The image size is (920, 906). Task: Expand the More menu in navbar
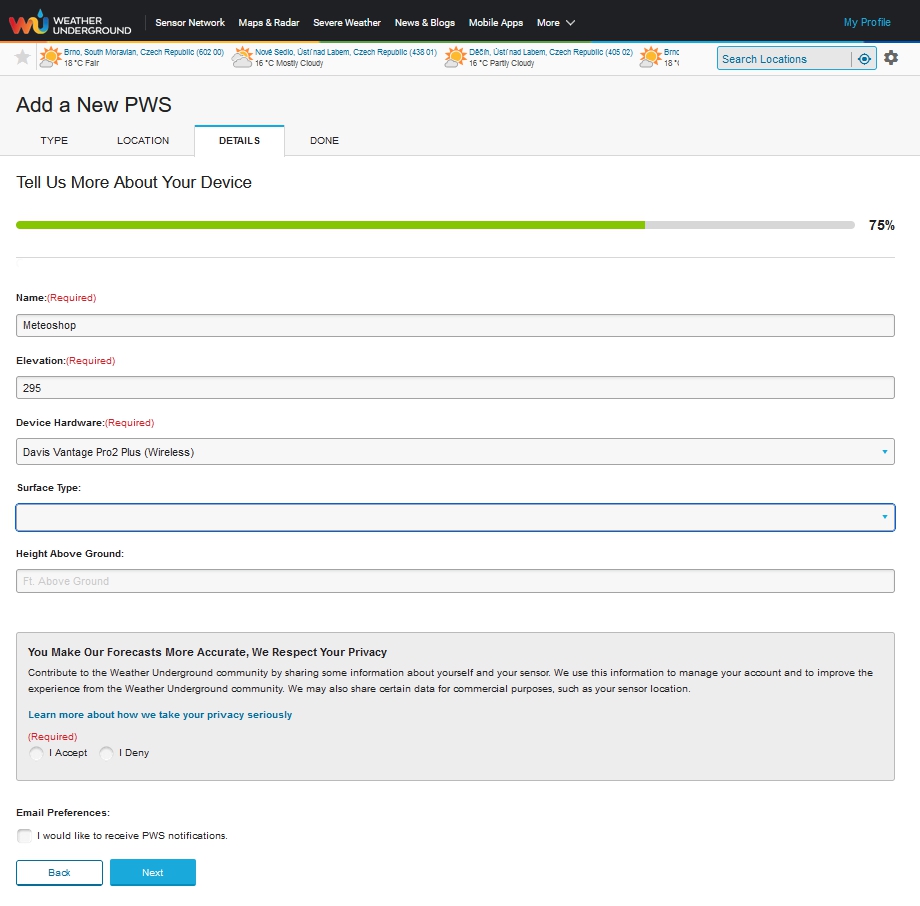coord(556,22)
